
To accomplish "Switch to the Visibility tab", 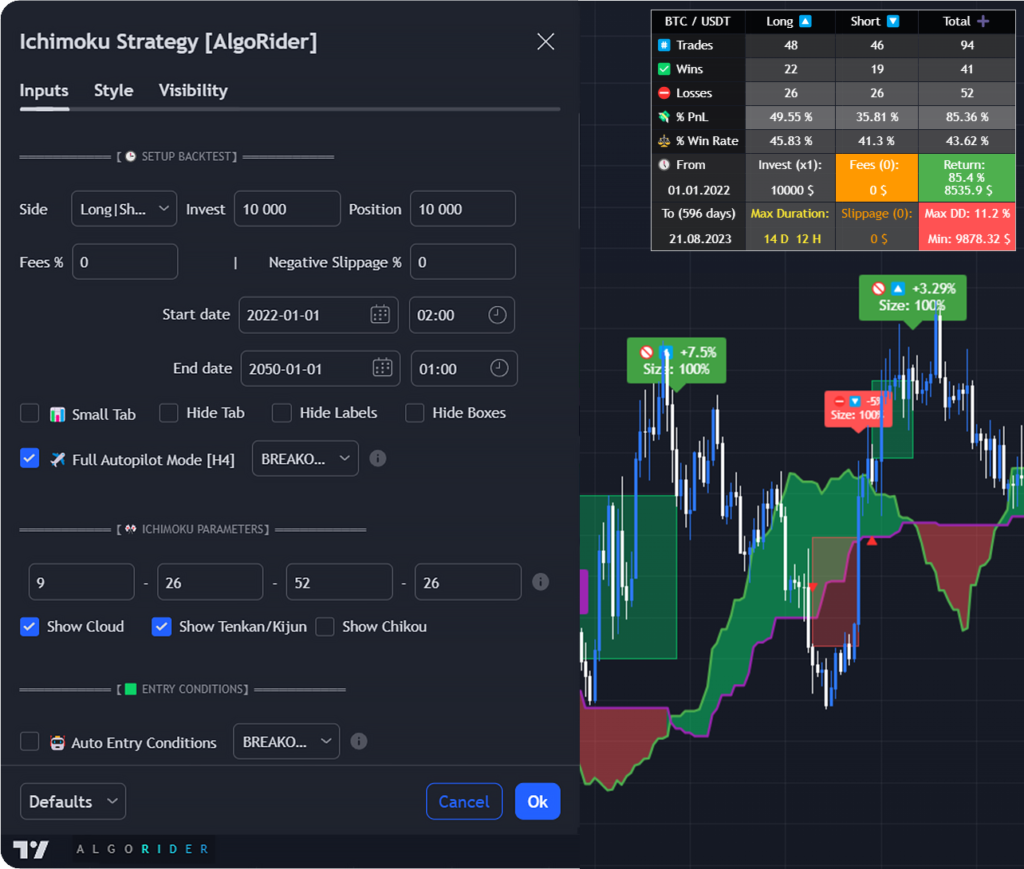I will tap(192, 90).
